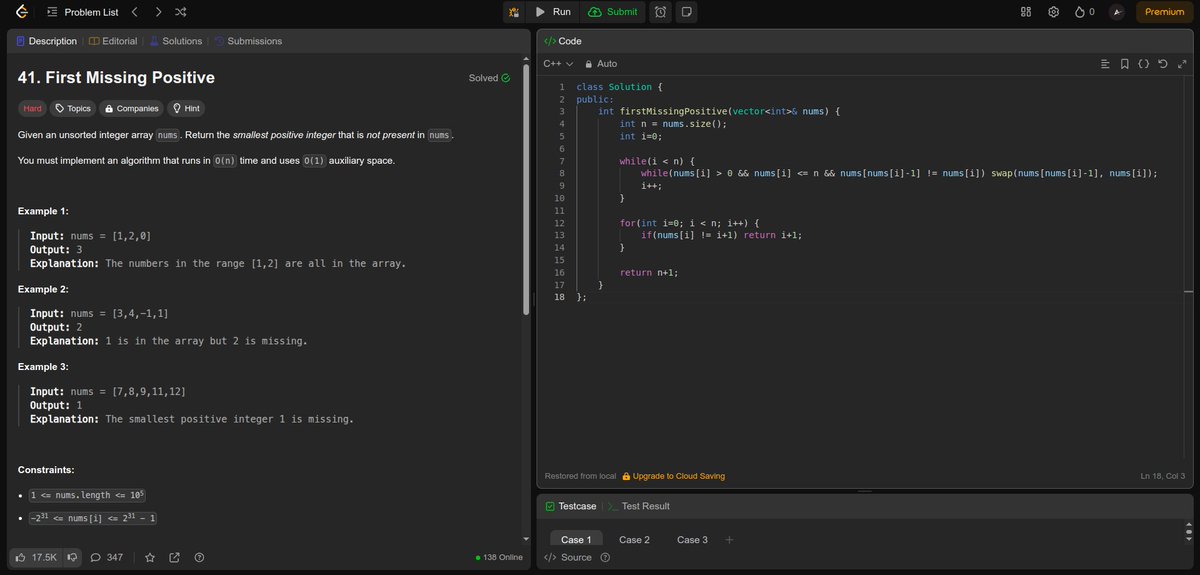Click the Source link

coord(568,557)
